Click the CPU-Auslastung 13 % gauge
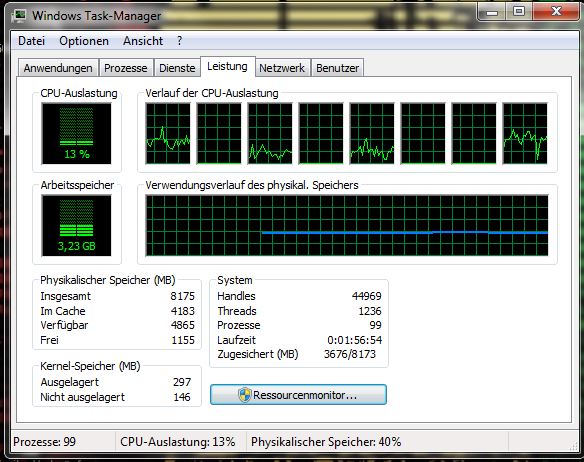The image size is (584, 462). [76, 133]
